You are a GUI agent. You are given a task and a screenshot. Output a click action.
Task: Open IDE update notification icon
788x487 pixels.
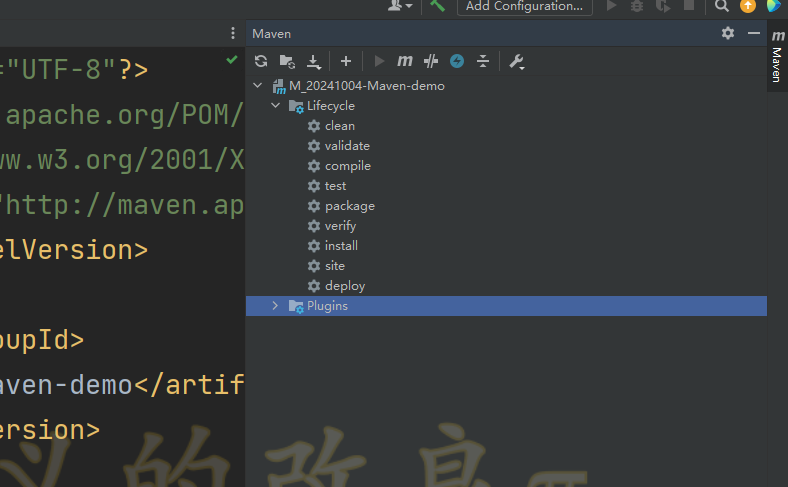coord(748,6)
